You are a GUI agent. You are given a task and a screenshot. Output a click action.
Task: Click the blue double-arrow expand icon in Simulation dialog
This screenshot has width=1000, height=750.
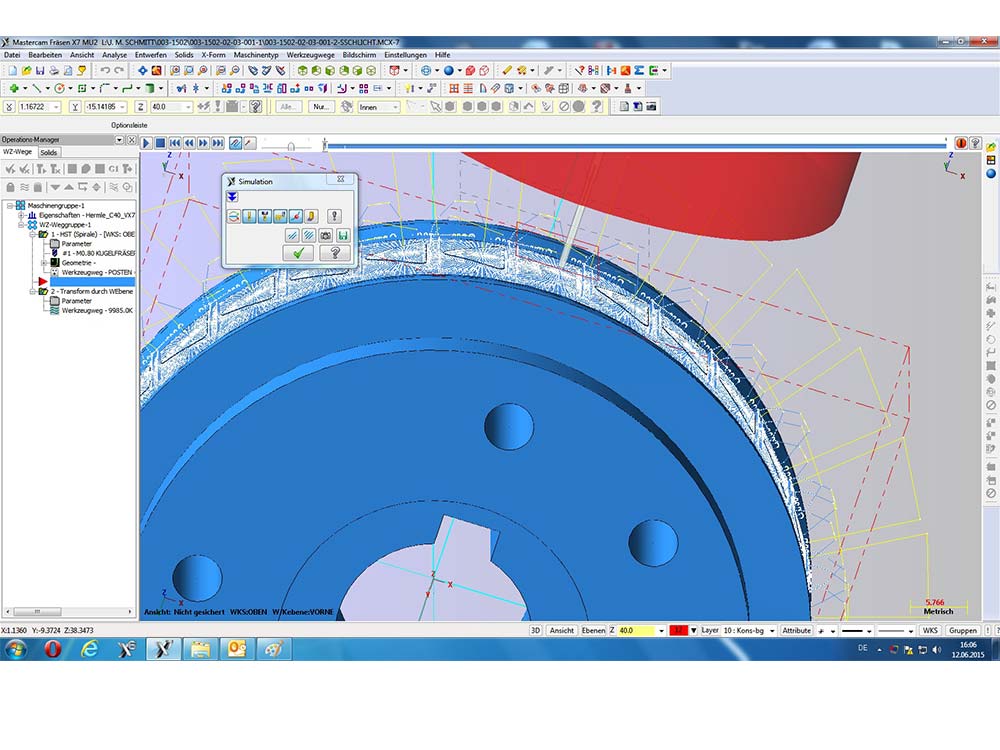232,197
